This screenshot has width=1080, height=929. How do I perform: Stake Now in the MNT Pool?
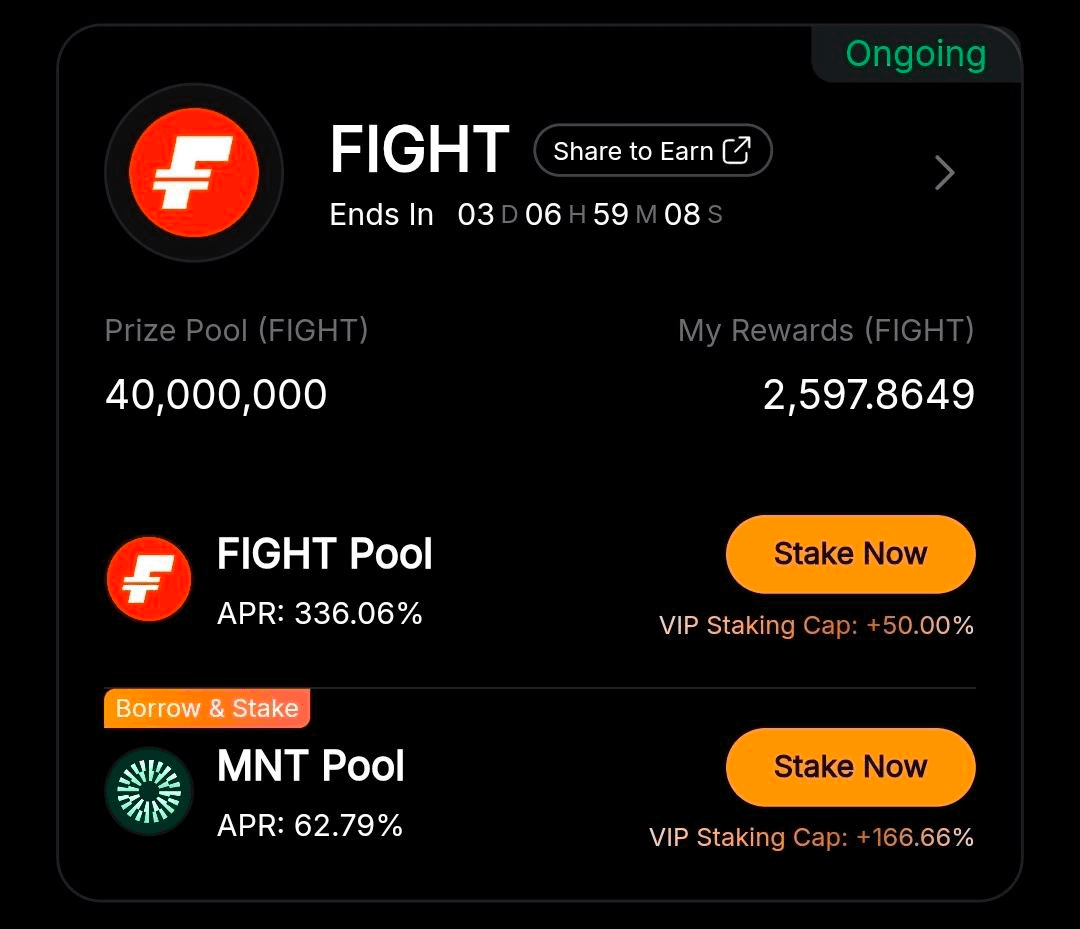850,767
